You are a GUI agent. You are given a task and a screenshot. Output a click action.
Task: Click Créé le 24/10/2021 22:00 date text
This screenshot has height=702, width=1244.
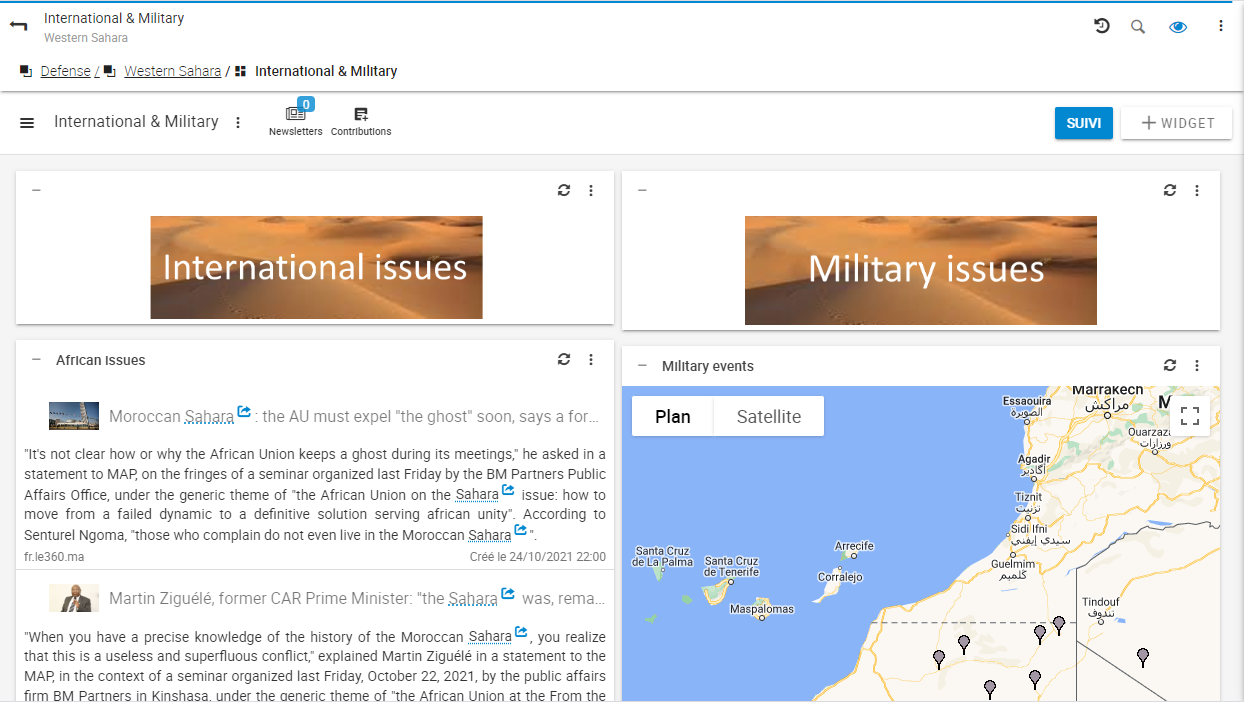[x=538, y=556]
